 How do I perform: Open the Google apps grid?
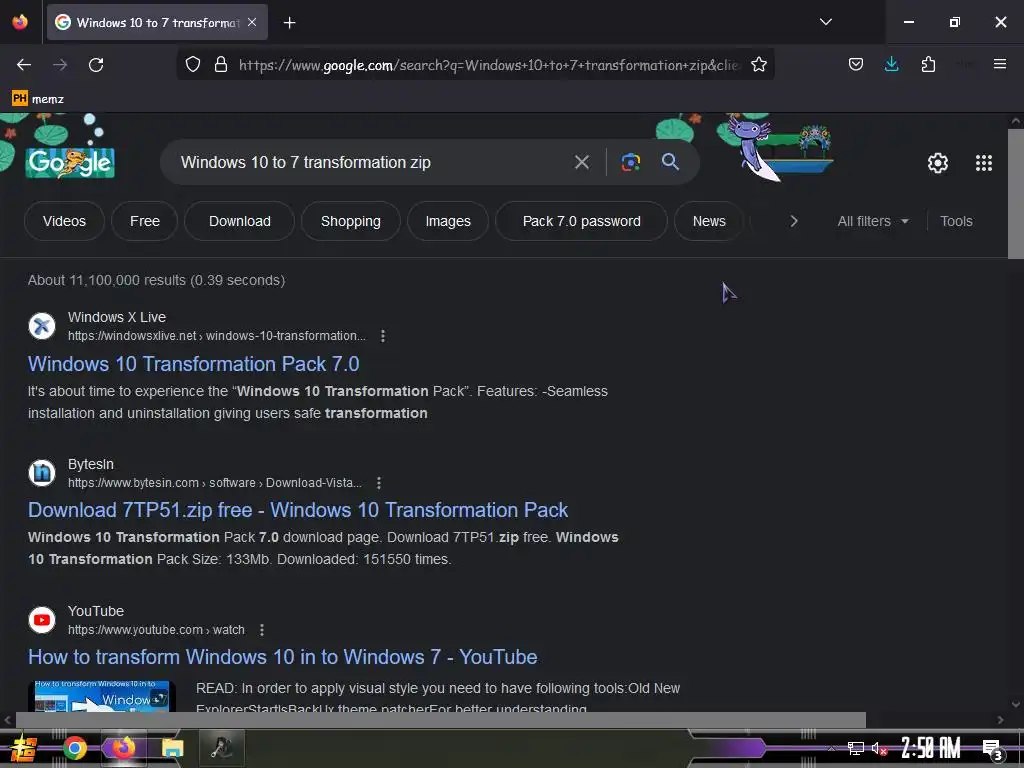[984, 163]
